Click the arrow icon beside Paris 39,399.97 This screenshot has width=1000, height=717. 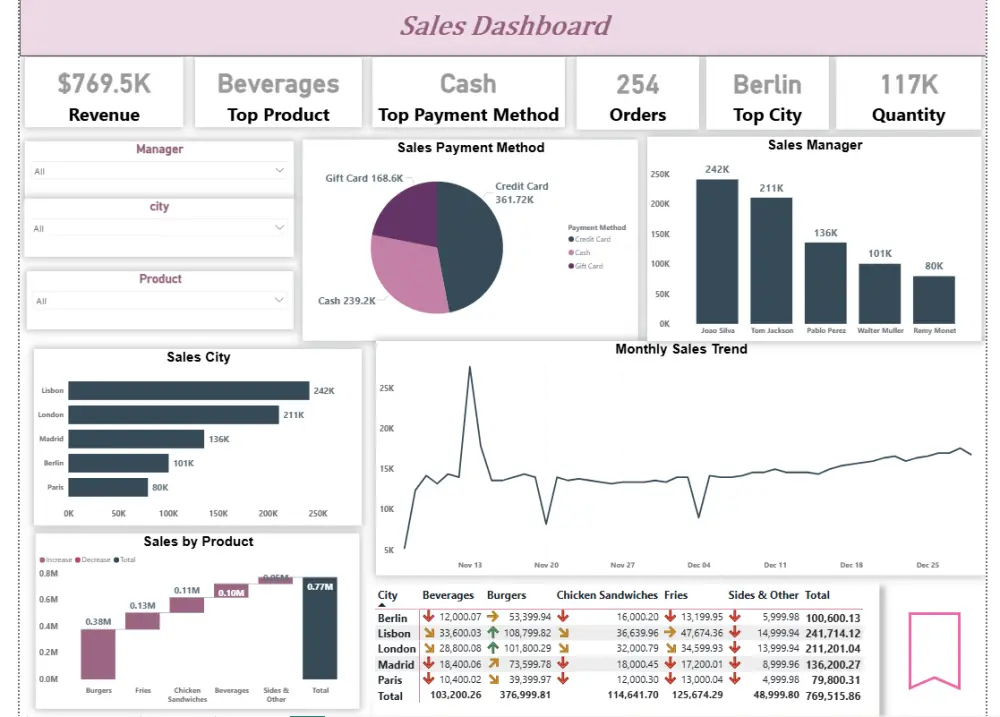pyautogui.click(x=493, y=679)
